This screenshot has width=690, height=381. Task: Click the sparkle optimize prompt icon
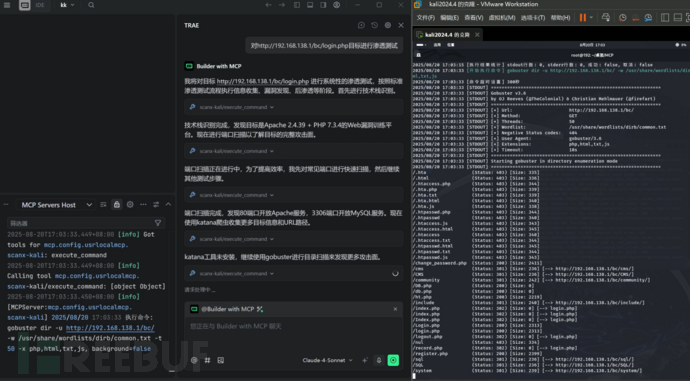coord(365,360)
